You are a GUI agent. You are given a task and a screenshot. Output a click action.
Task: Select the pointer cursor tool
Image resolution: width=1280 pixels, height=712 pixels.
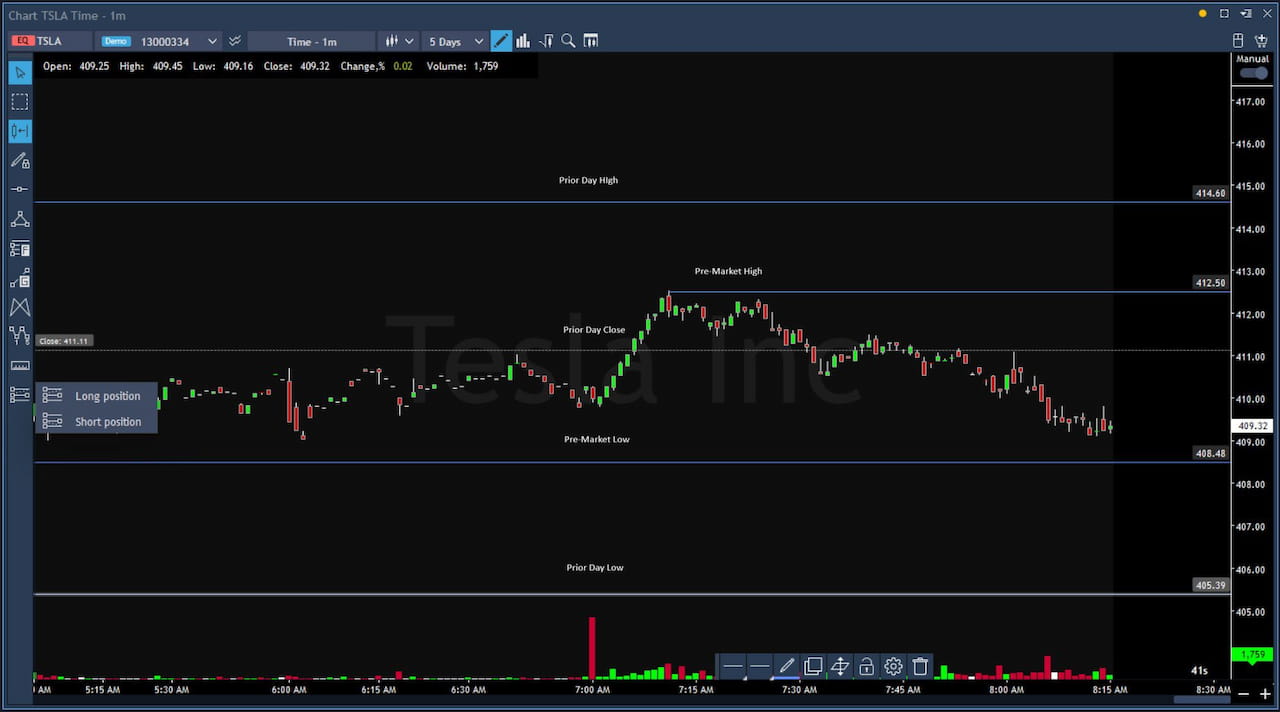20,72
